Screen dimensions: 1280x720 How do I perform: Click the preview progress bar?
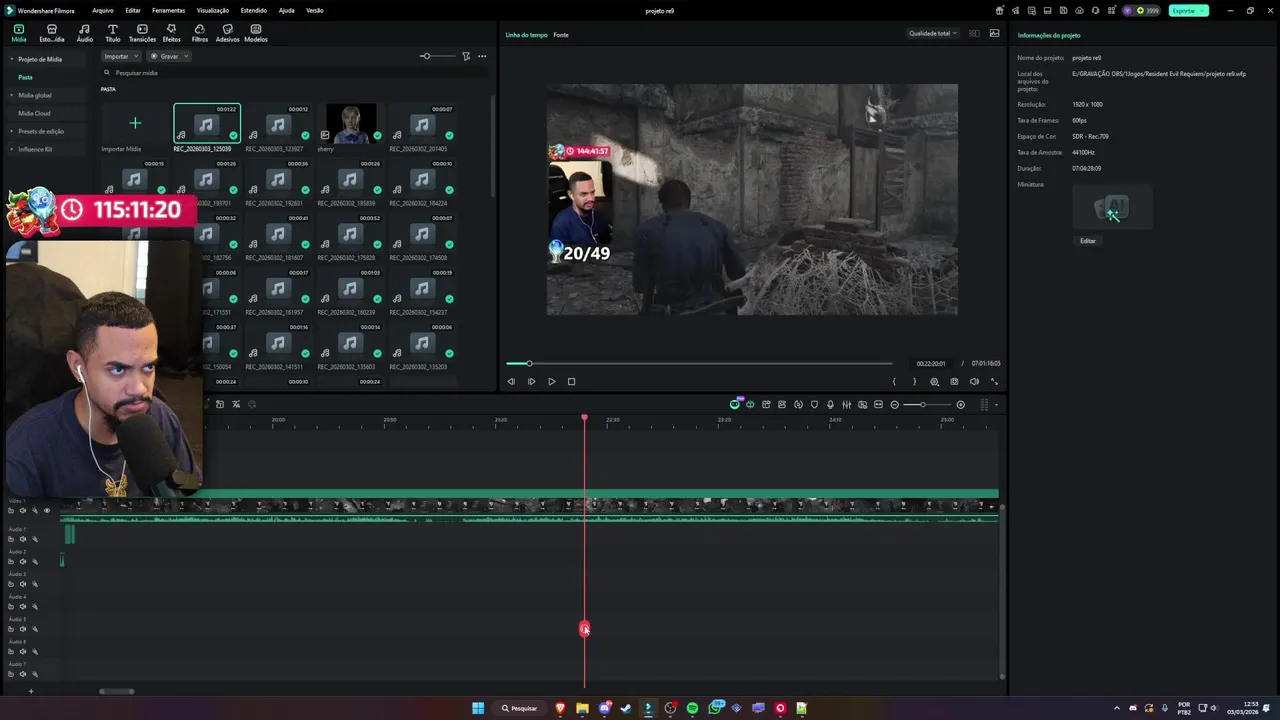tap(699, 363)
